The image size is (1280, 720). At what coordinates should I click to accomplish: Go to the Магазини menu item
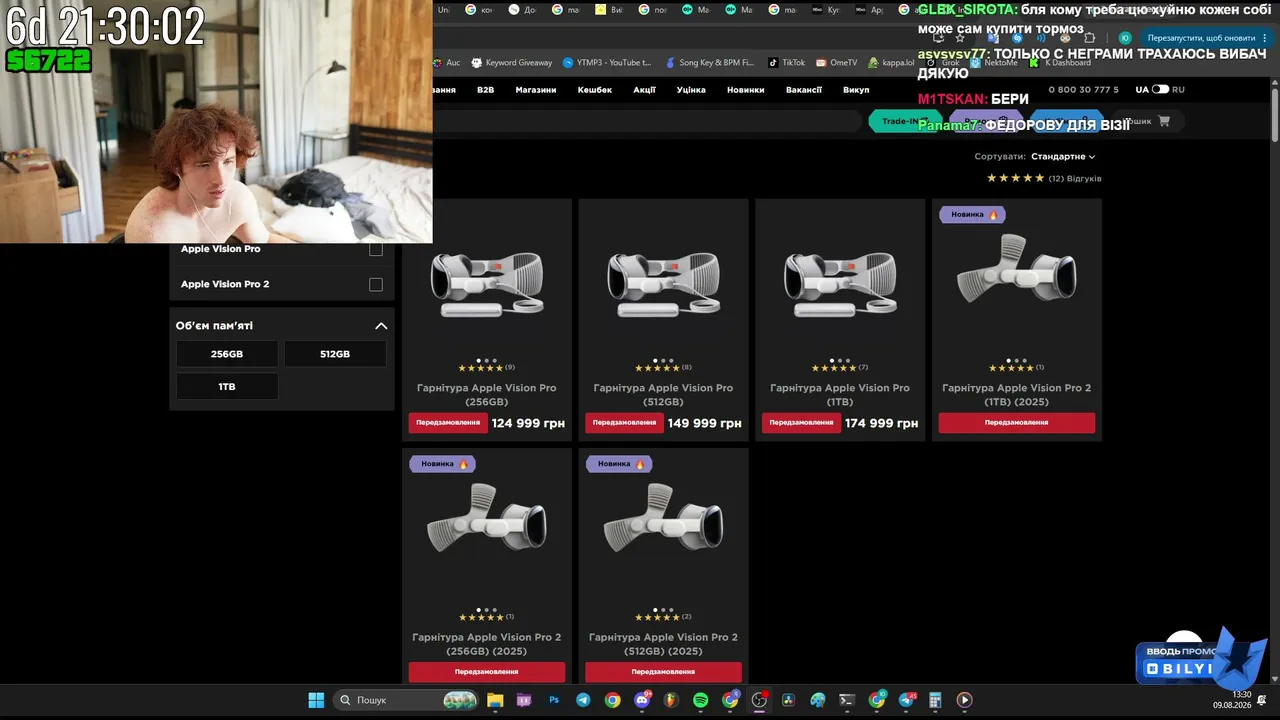click(536, 90)
